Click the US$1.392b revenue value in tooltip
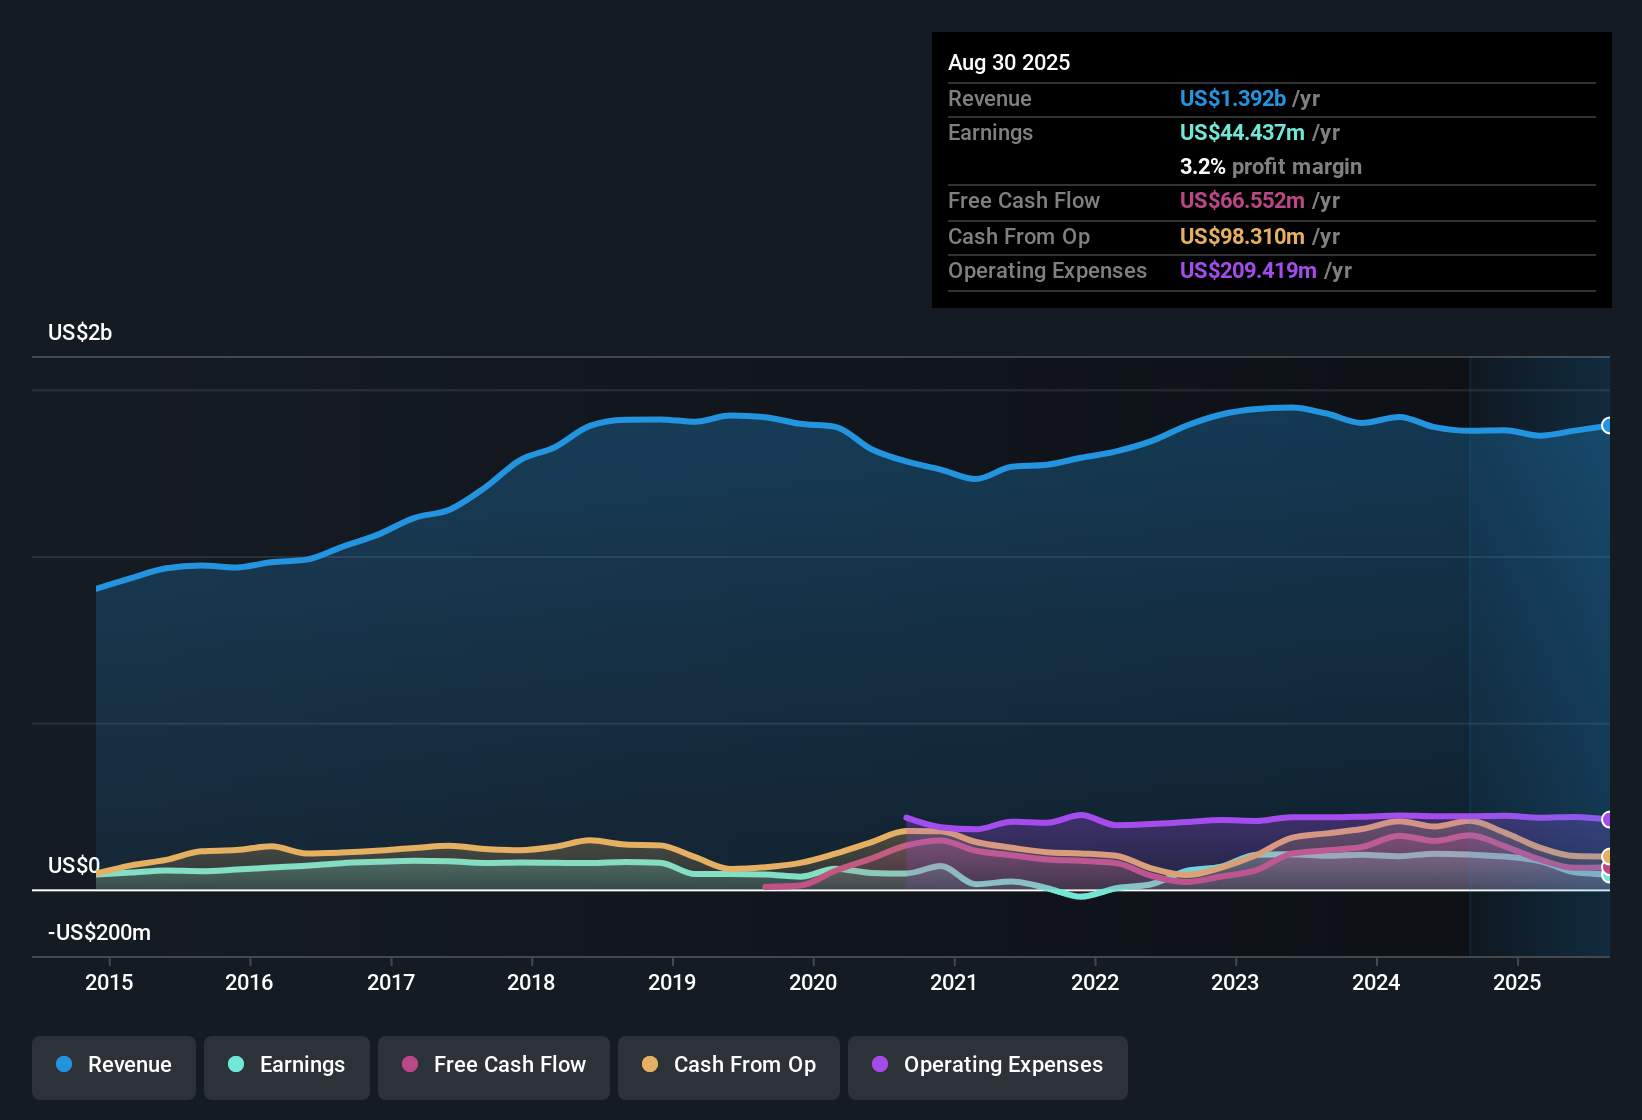 (1233, 99)
